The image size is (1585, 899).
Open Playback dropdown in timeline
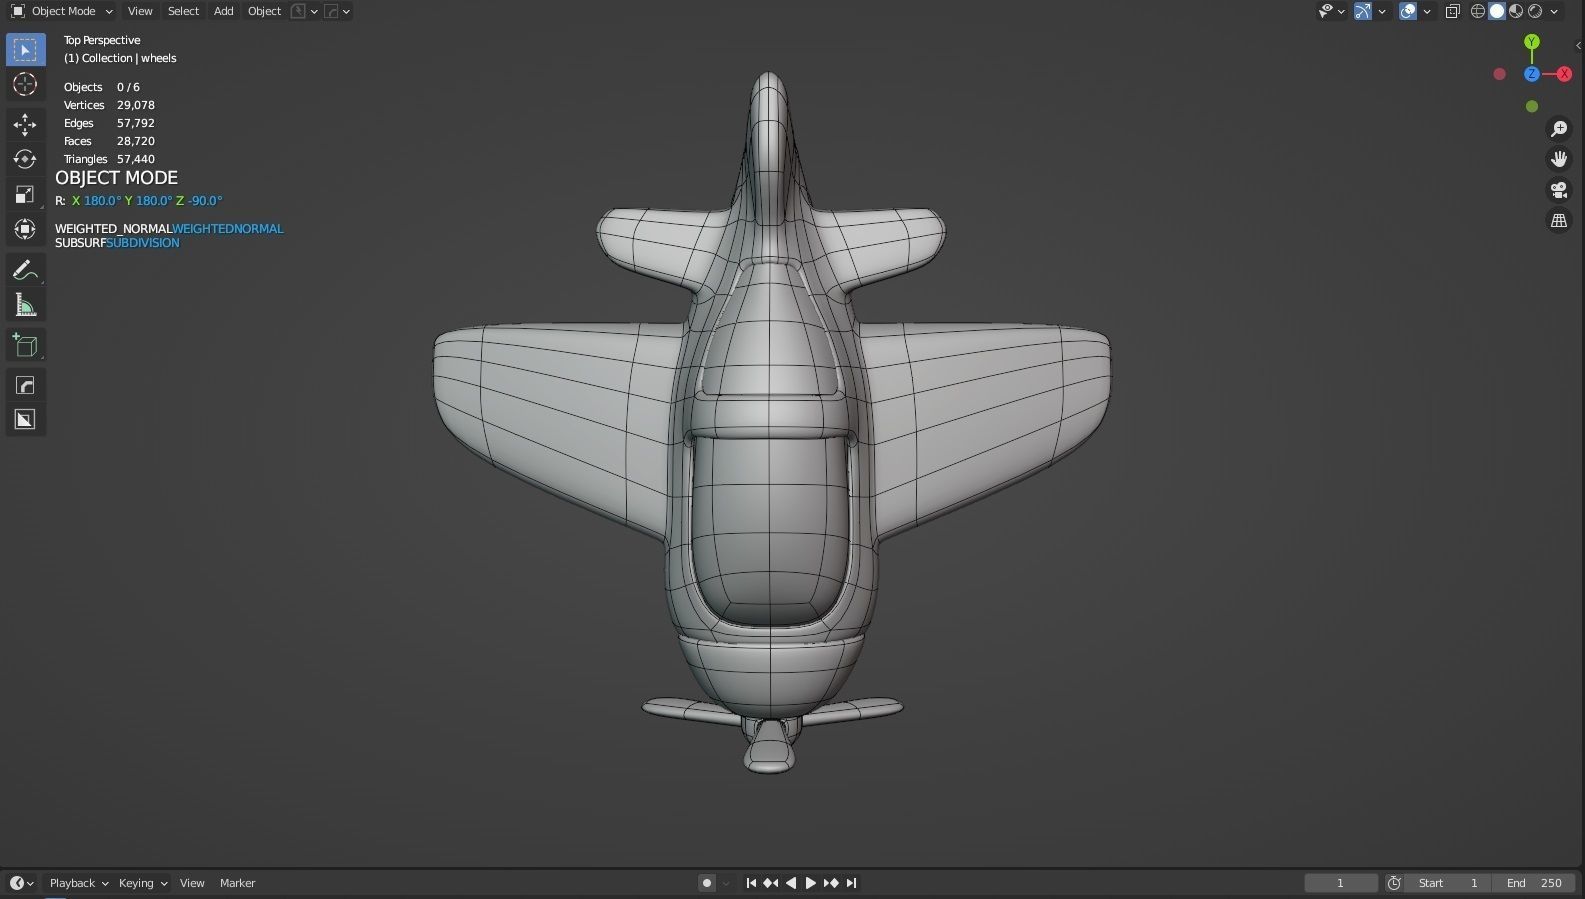(x=78, y=883)
